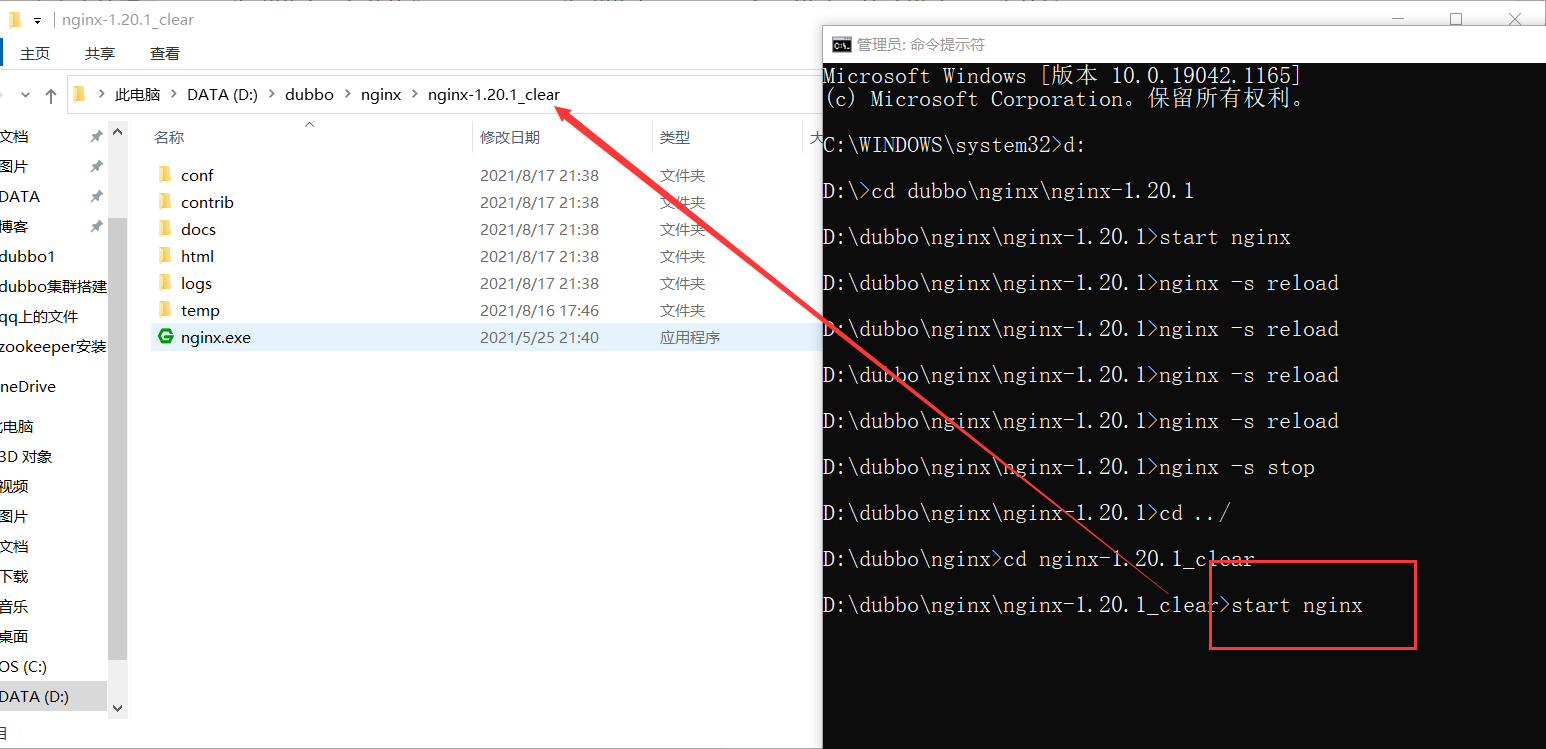The image size is (1546, 749).
Task: Click 'cd ../' command line in terminal
Action: pyautogui.click(x=1027, y=513)
